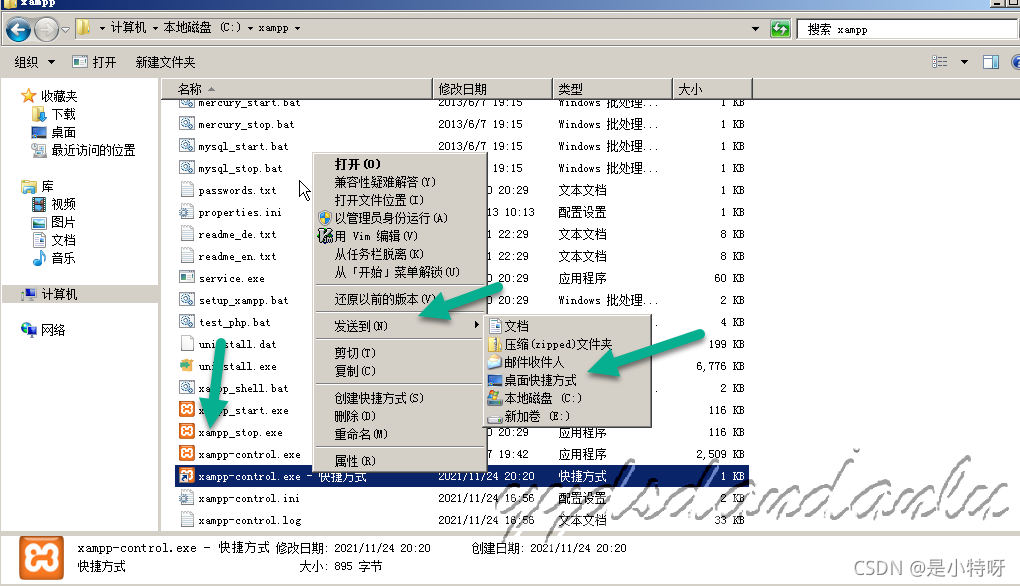The height and width of the screenshot is (586, 1020).
Task: Choose 压缩(zipped)文件夹 in the submenu
Action: [567, 344]
